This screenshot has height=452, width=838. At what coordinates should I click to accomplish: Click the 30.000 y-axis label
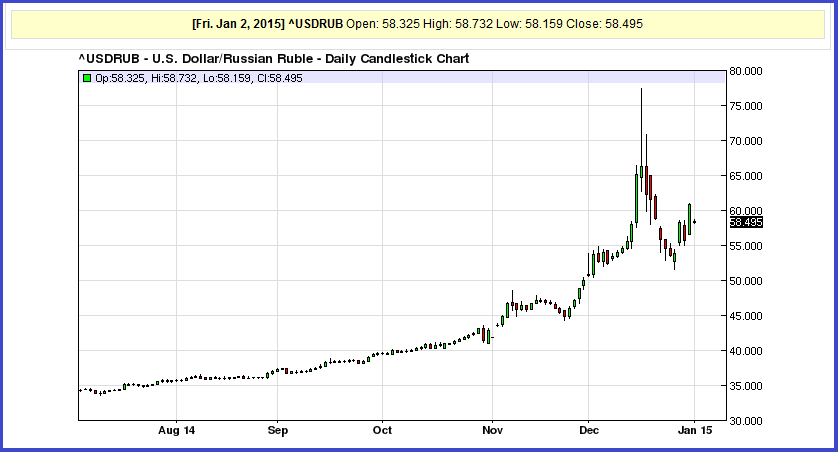[x=746, y=421]
